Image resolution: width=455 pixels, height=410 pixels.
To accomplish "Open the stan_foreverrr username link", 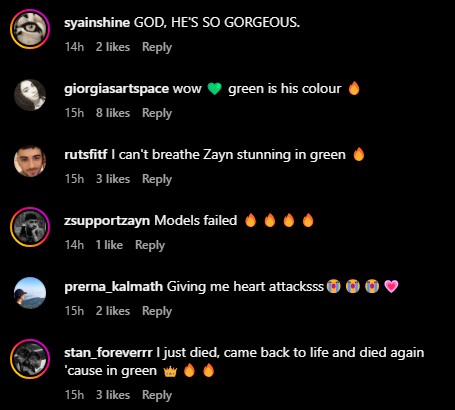I will click(x=108, y=353).
